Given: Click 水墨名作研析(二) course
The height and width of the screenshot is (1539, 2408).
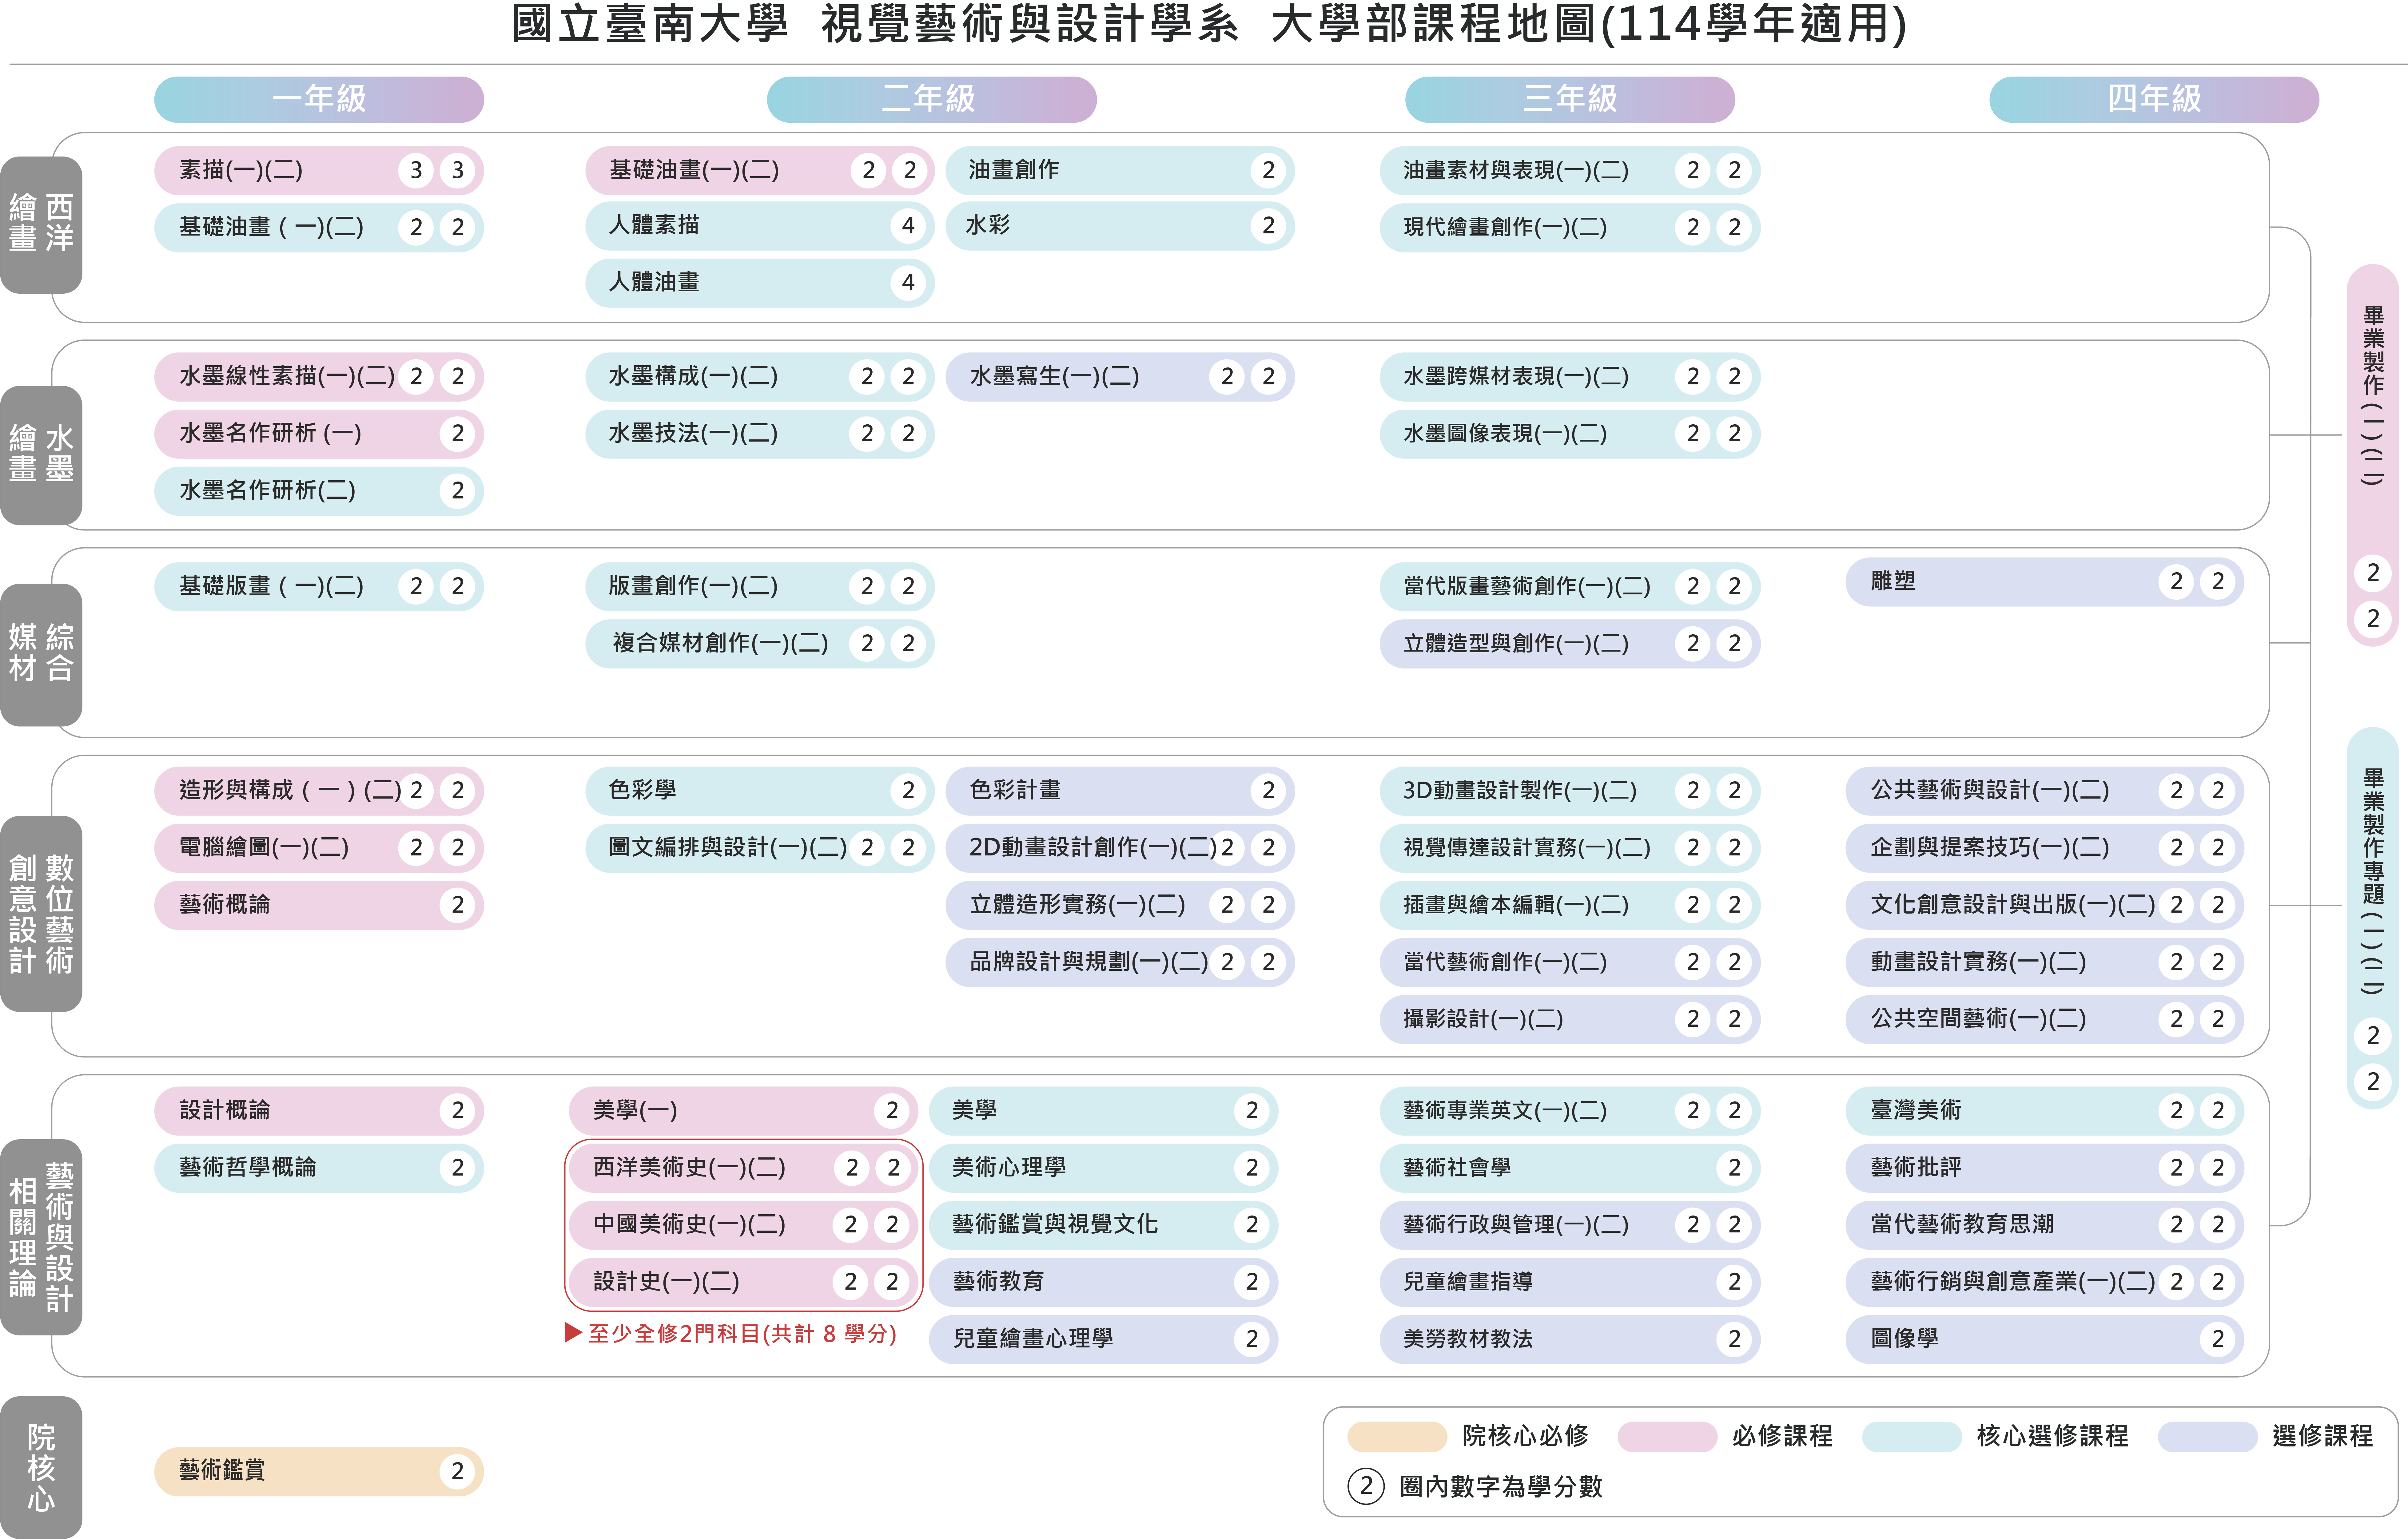Looking at the screenshot, I should pos(319,491).
